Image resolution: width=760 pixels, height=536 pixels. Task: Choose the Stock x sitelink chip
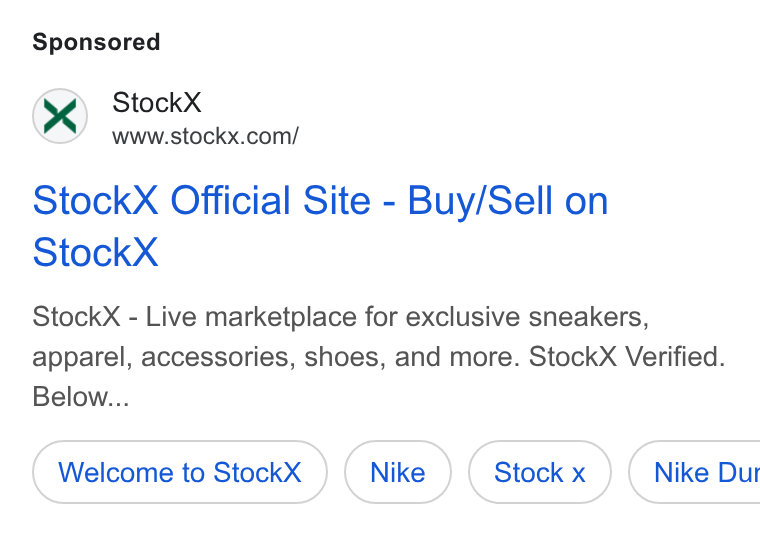(x=539, y=472)
